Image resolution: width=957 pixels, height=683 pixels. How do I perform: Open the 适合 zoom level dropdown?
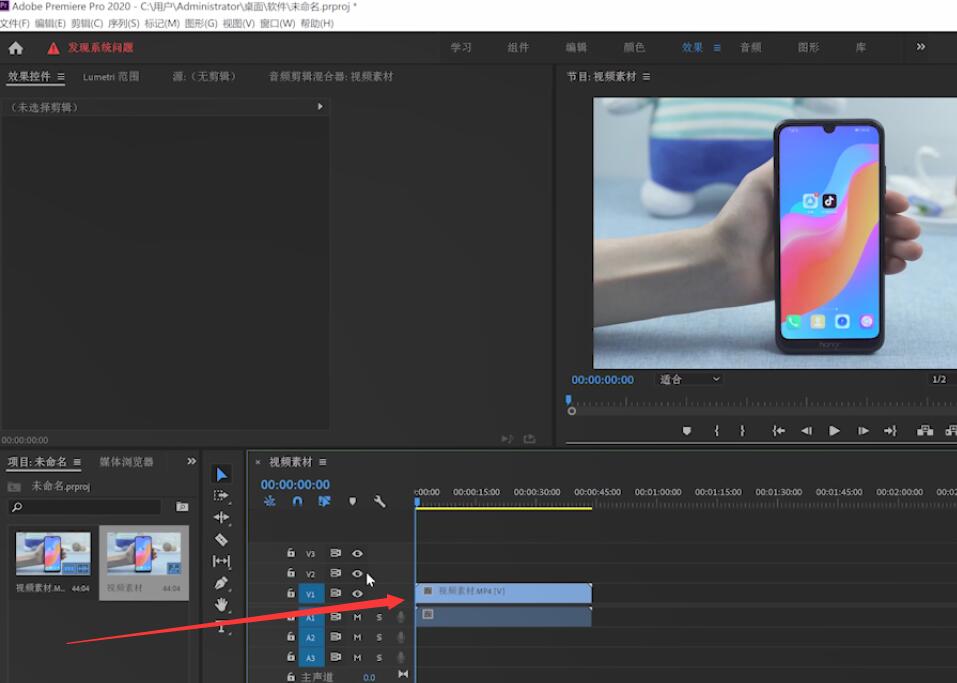[690, 380]
